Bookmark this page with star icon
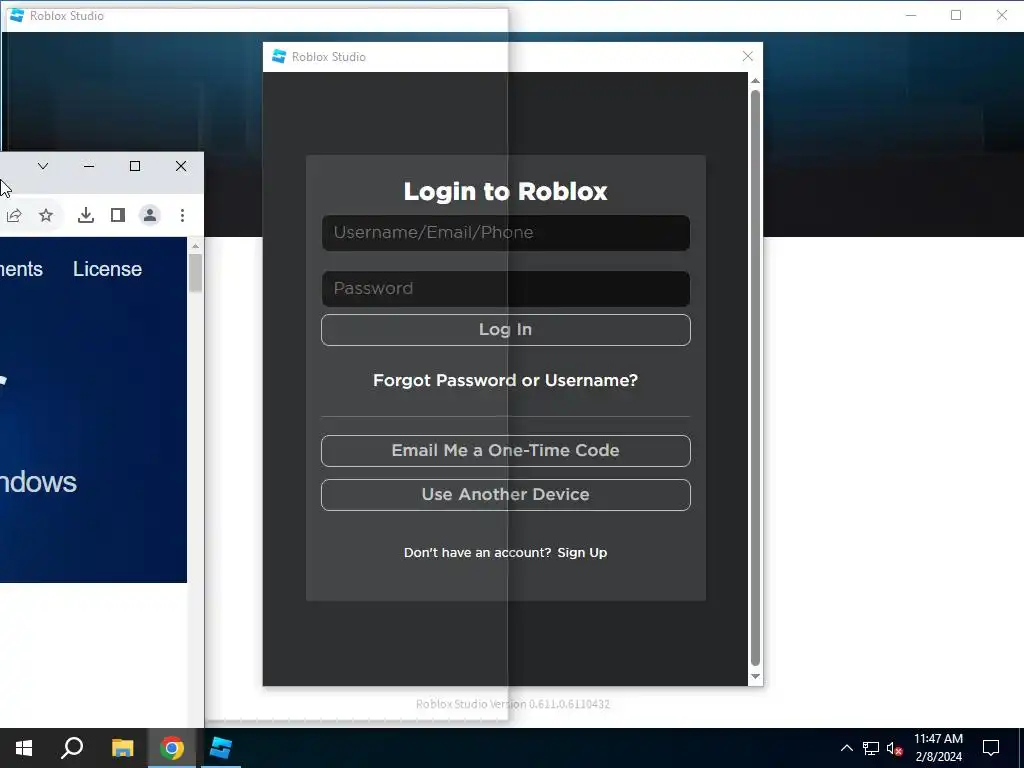 click(x=46, y=215)
